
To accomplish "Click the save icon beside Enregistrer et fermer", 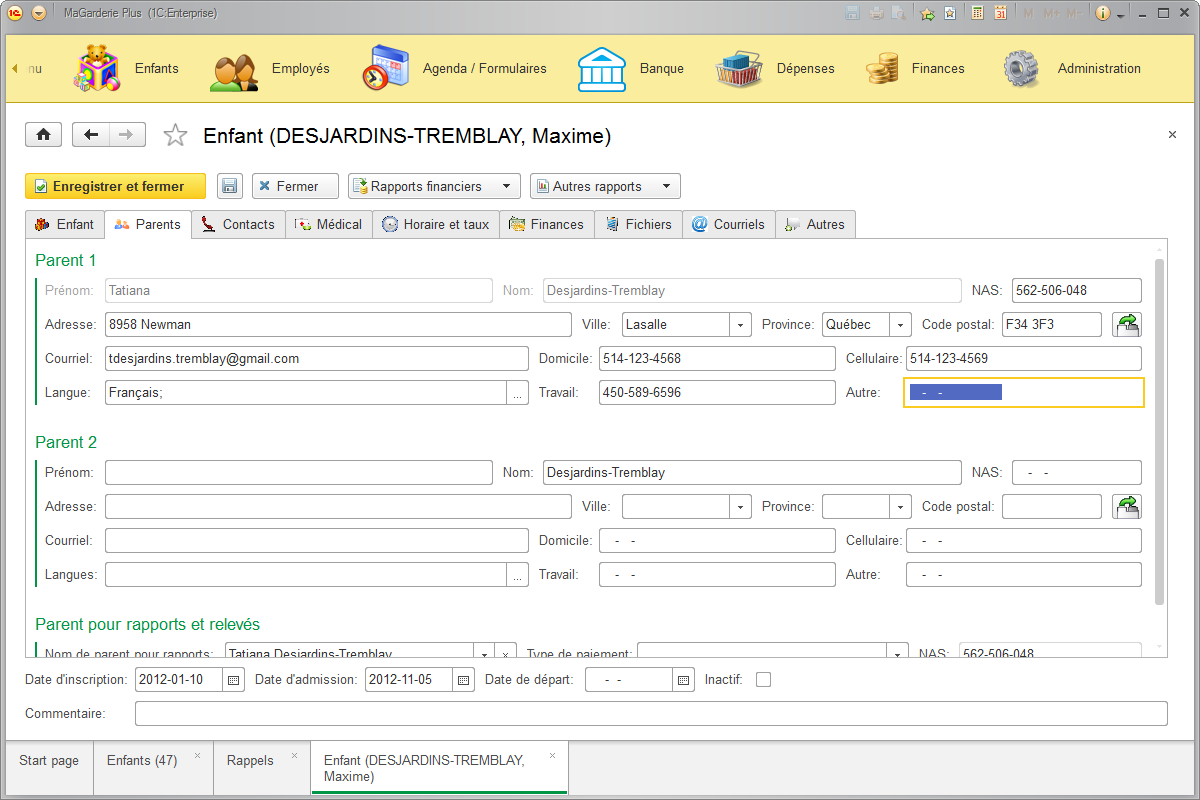I will tap(230, 185).
